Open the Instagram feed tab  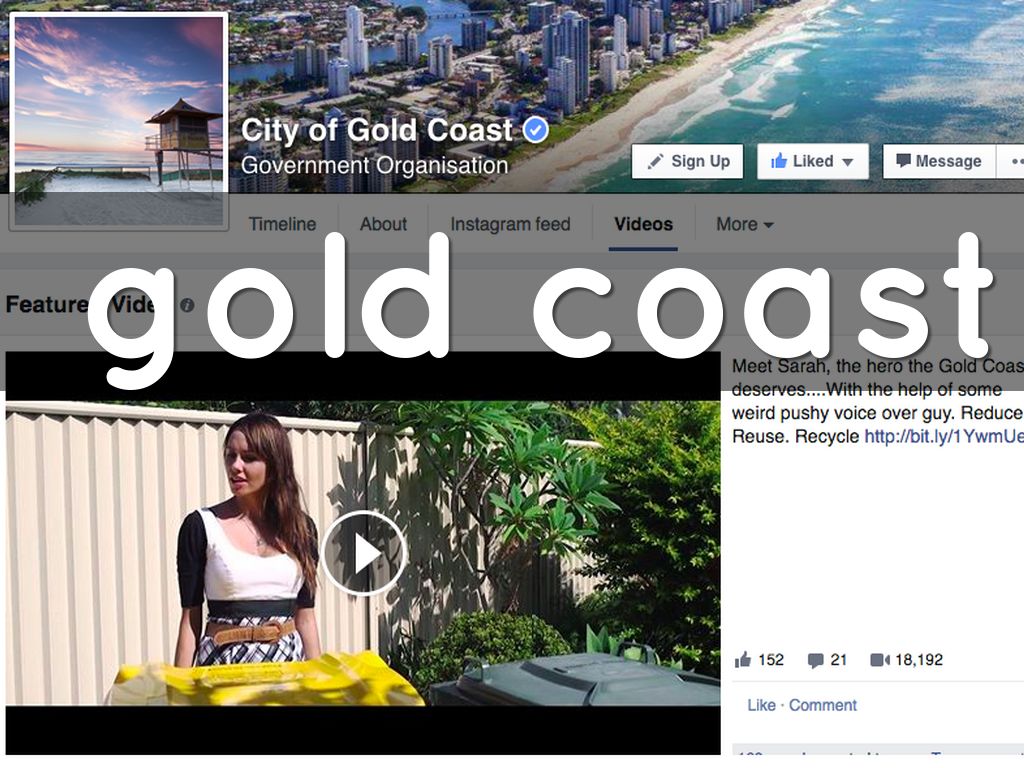point(510,224)
